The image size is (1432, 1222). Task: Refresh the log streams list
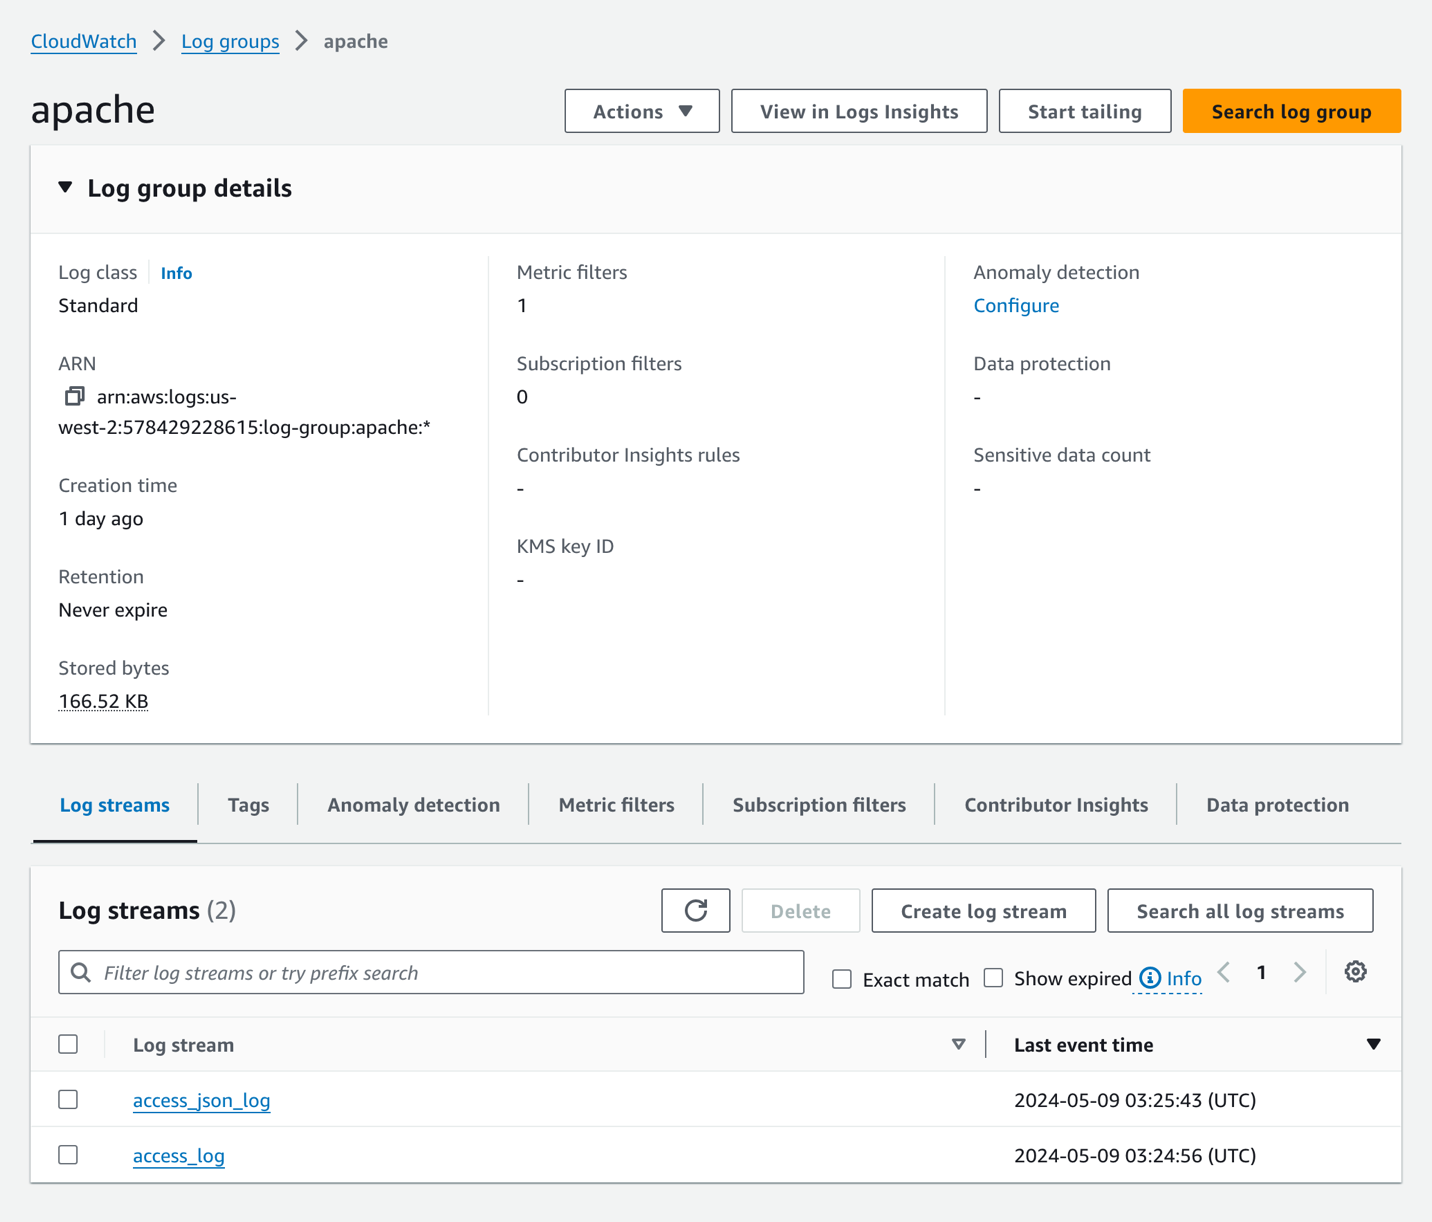pos(696,910)
